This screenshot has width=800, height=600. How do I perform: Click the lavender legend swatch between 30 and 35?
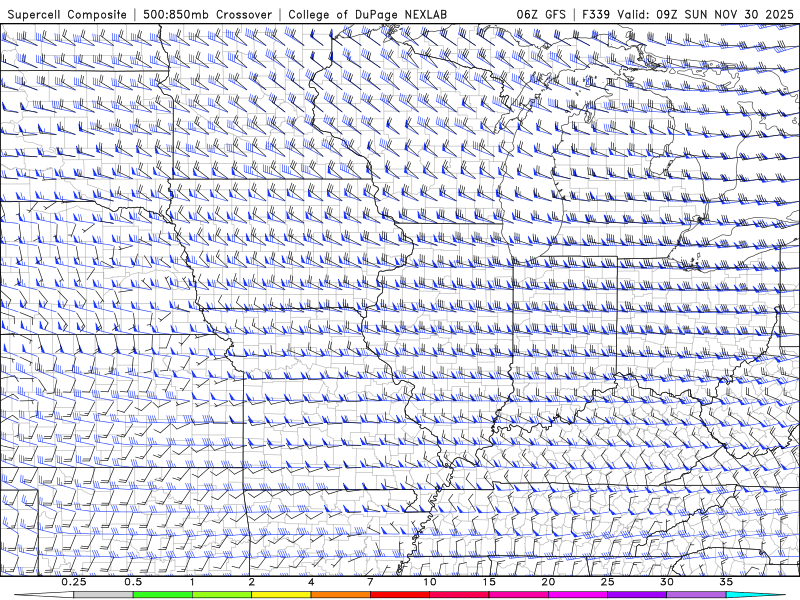click(x=696, y=595)
